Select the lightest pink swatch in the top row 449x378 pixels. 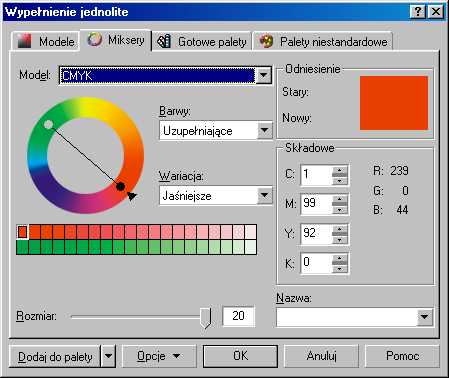(250, 232)
